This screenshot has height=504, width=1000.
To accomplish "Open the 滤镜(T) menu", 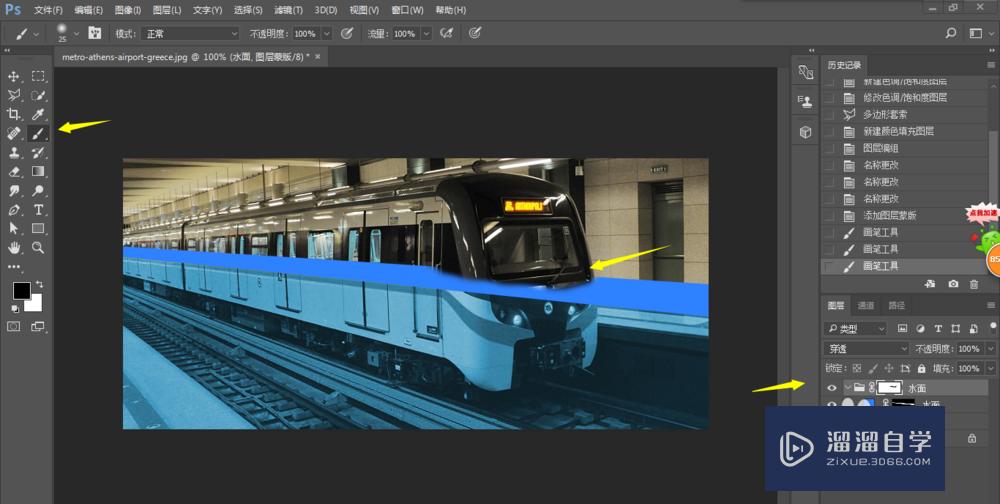I will (x=286, y=10).
